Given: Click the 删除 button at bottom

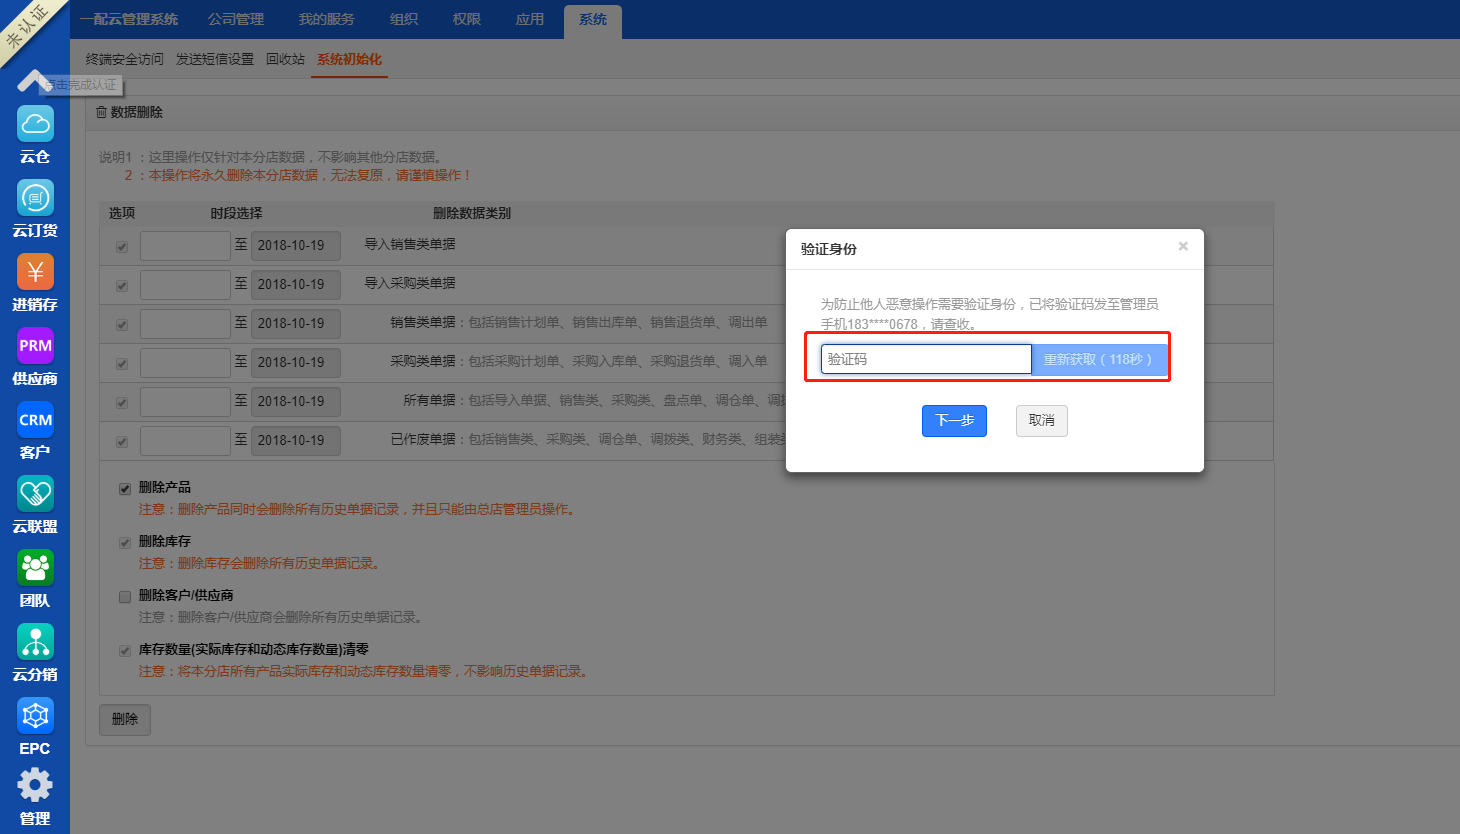Looking at the screenshot, I should 125,719.
